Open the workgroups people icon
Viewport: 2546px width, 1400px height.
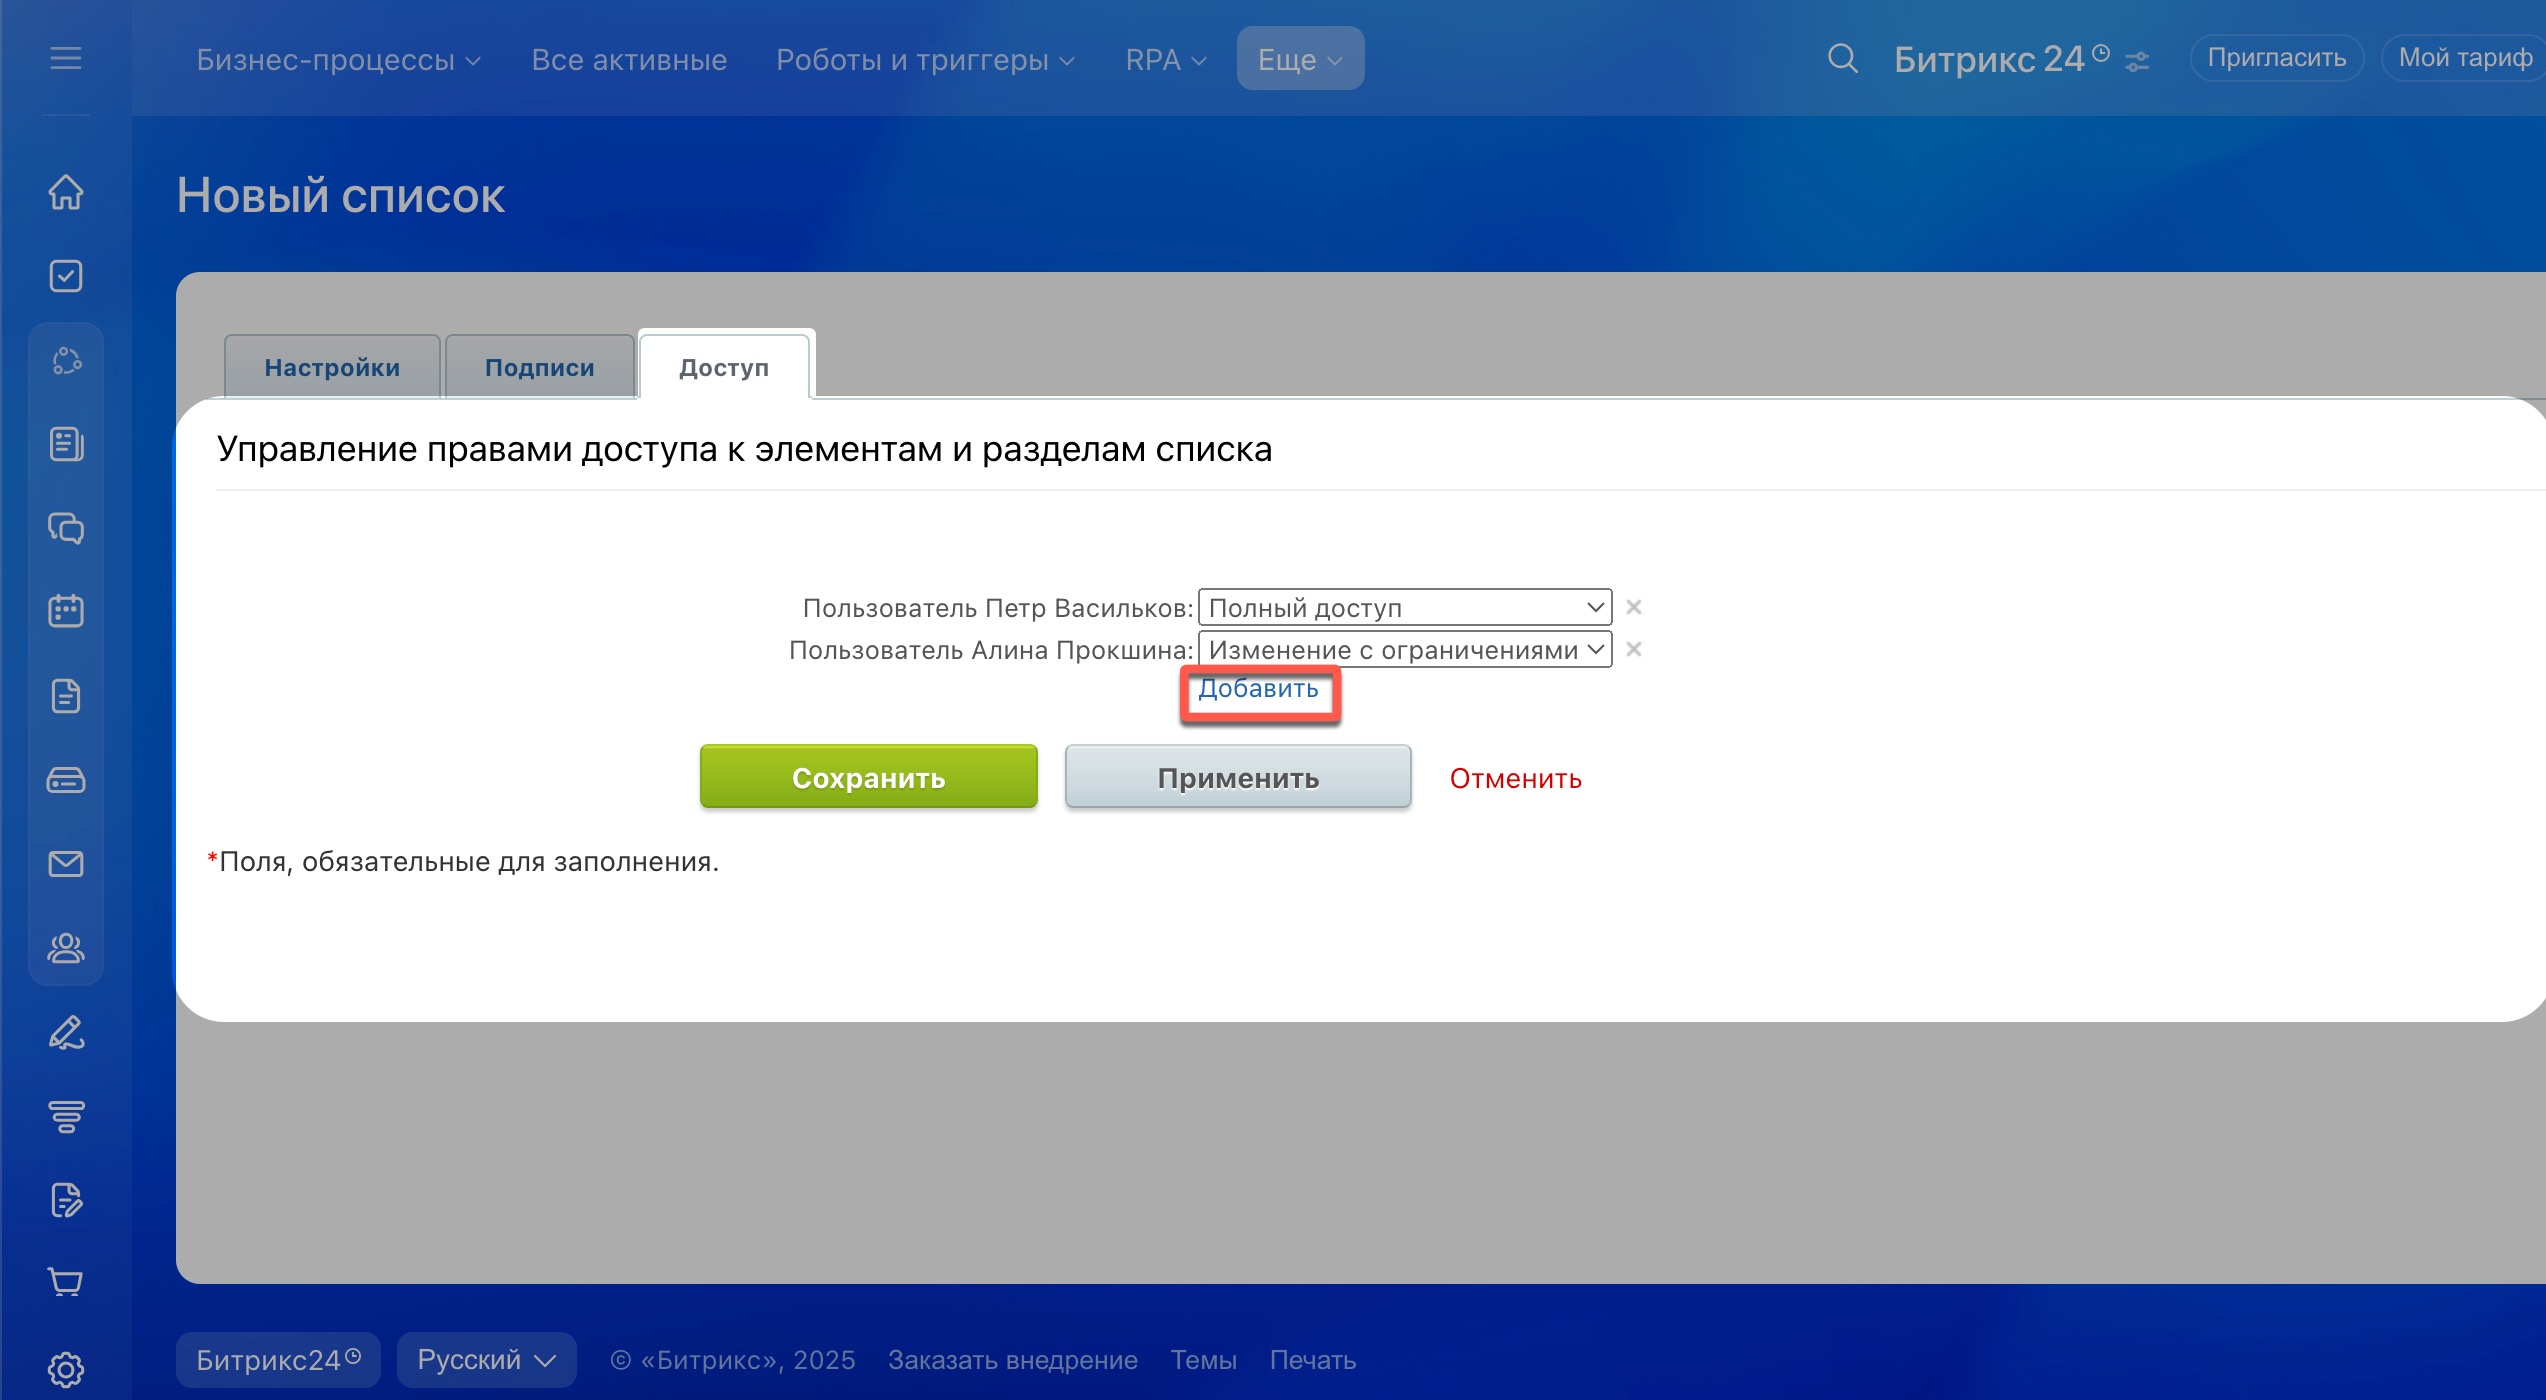coord(66,947)
